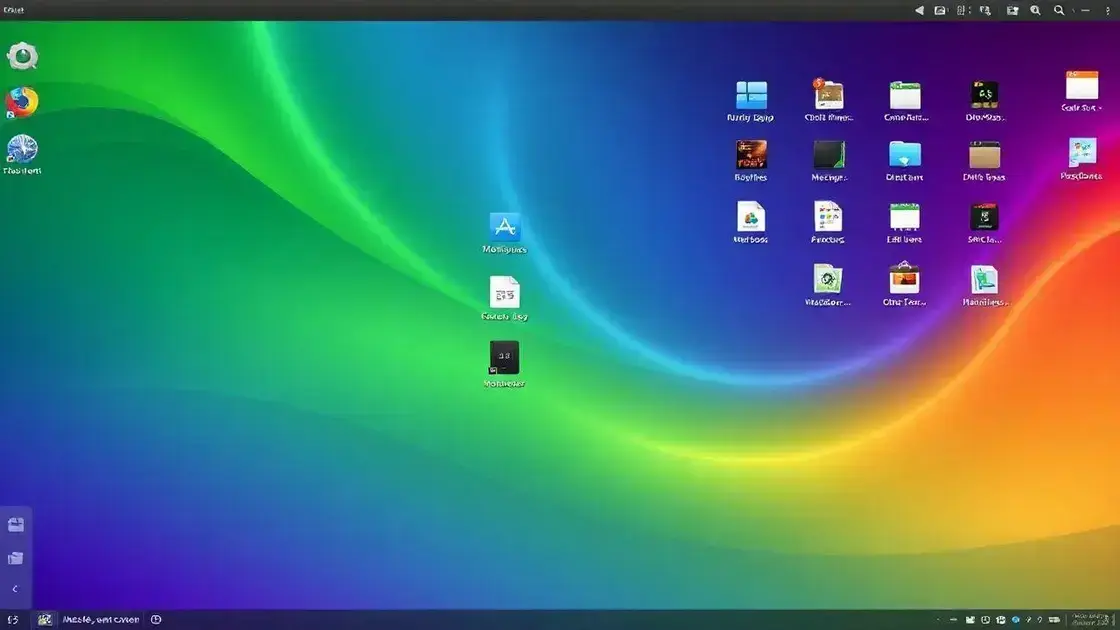1120x630 pixels.
Task: Click the blue round icon in system tray
Action: (x=1016, y=620)
